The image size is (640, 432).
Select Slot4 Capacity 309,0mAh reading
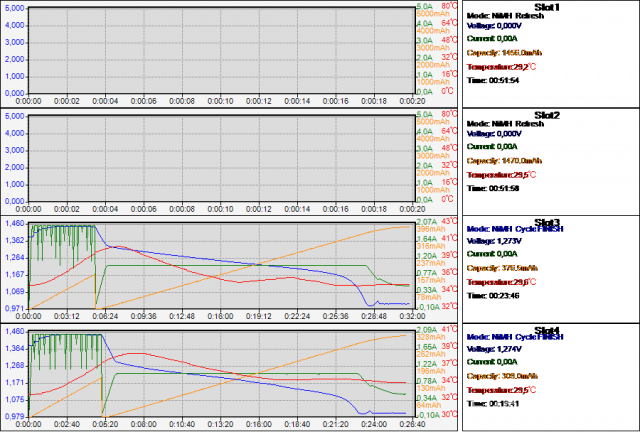[x=502, y=376]
